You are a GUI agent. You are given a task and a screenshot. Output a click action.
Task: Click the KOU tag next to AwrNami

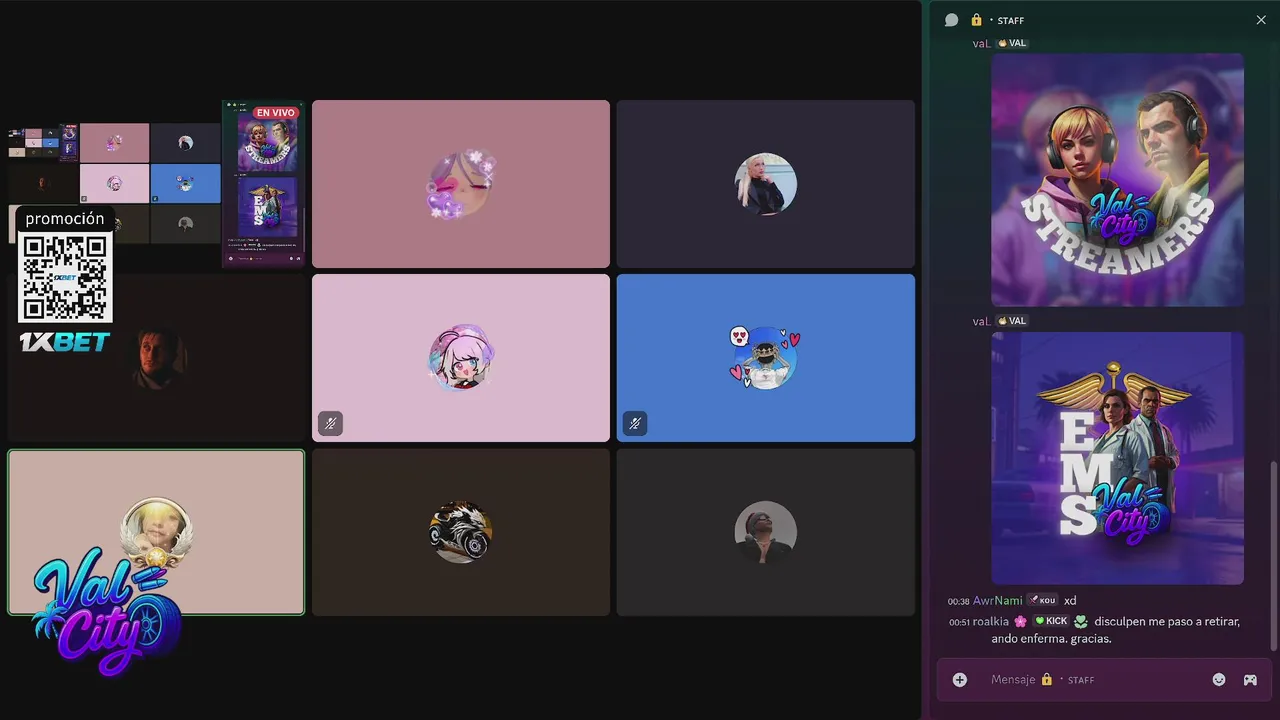(1043, 601)
